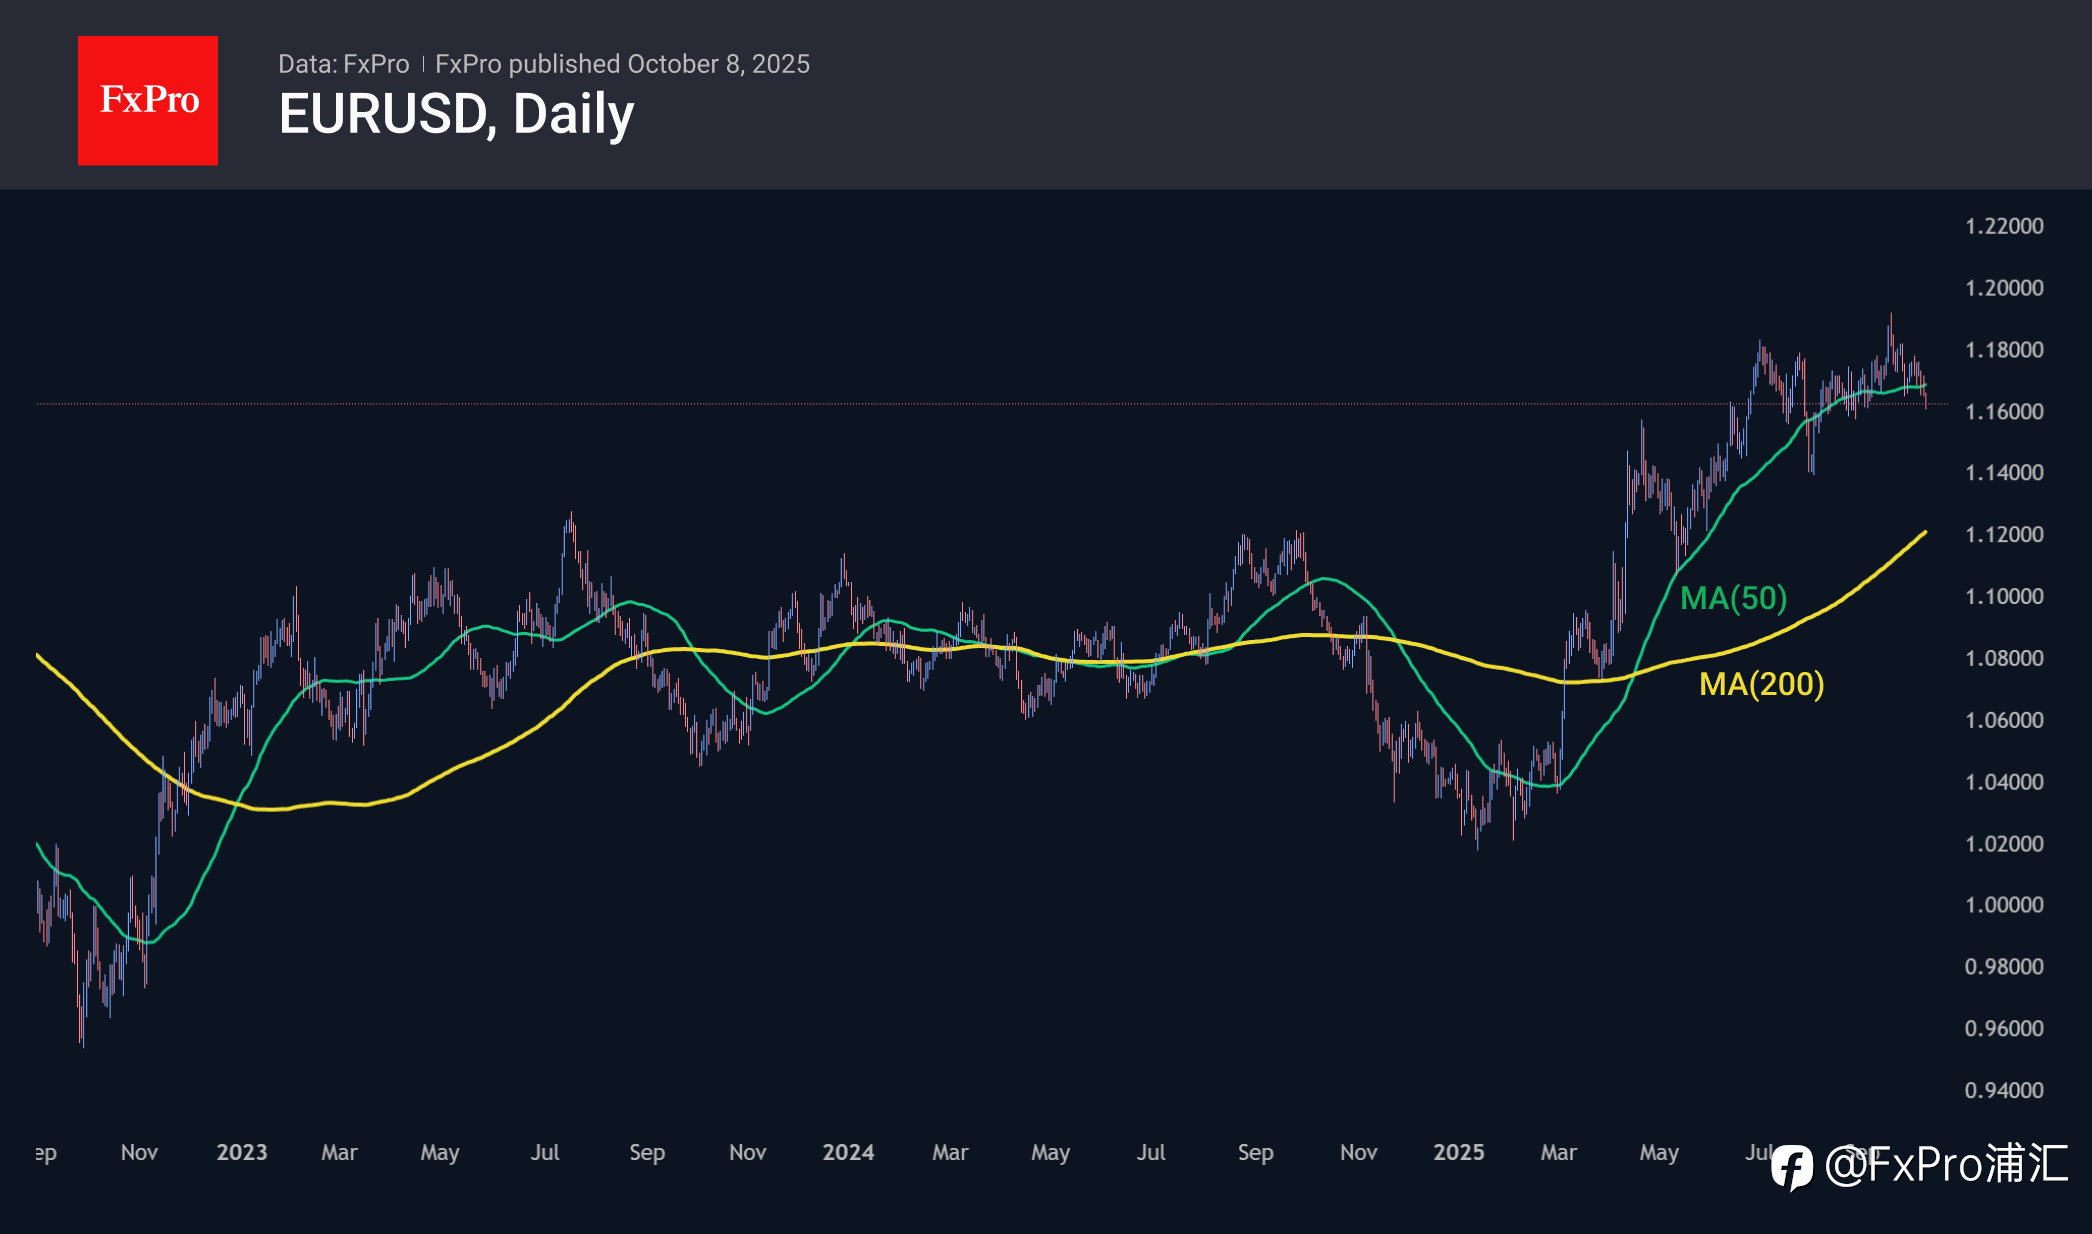
Task: Click the 1.00000 price axis label
Action: (x=2004, y=905)
